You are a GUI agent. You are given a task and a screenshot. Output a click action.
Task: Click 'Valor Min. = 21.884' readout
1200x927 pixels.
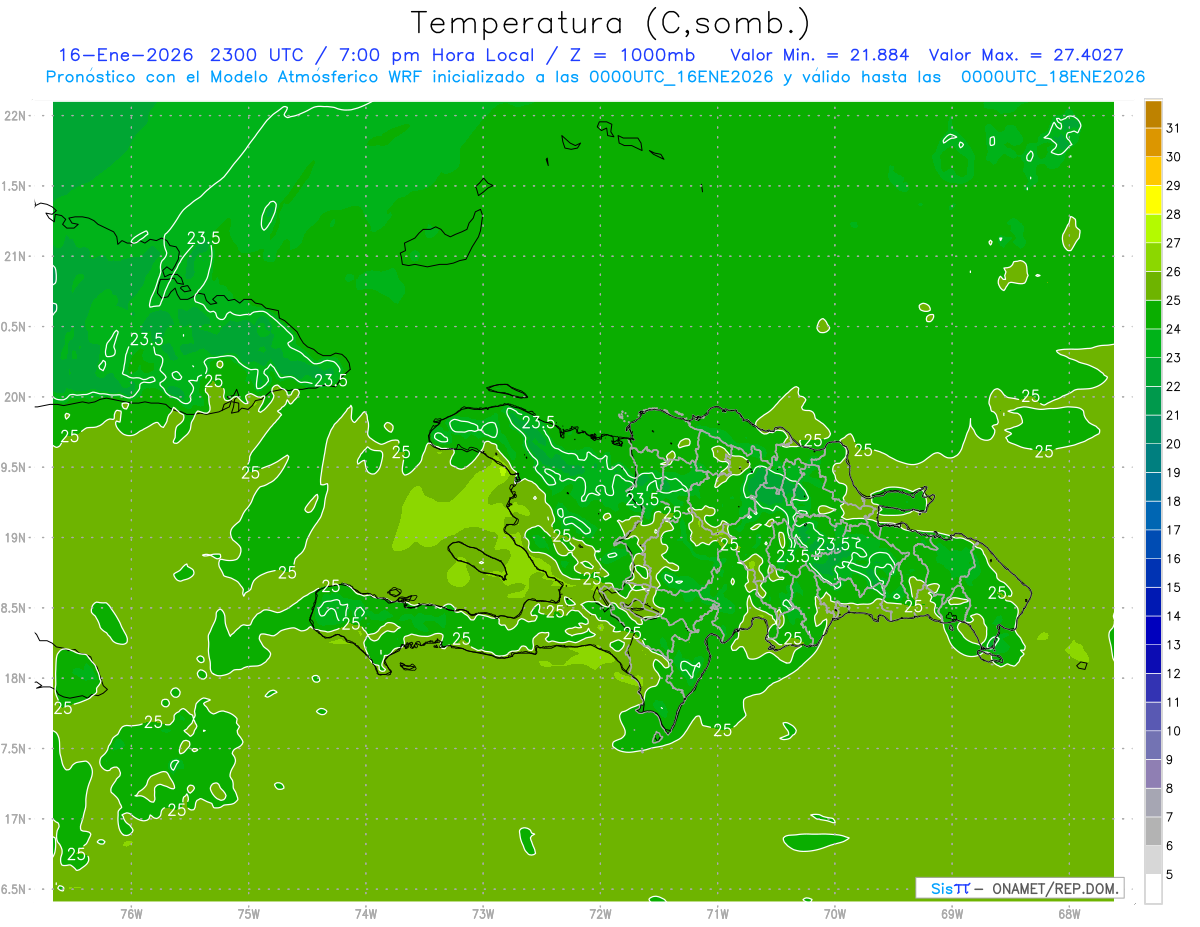click(820, 55)
